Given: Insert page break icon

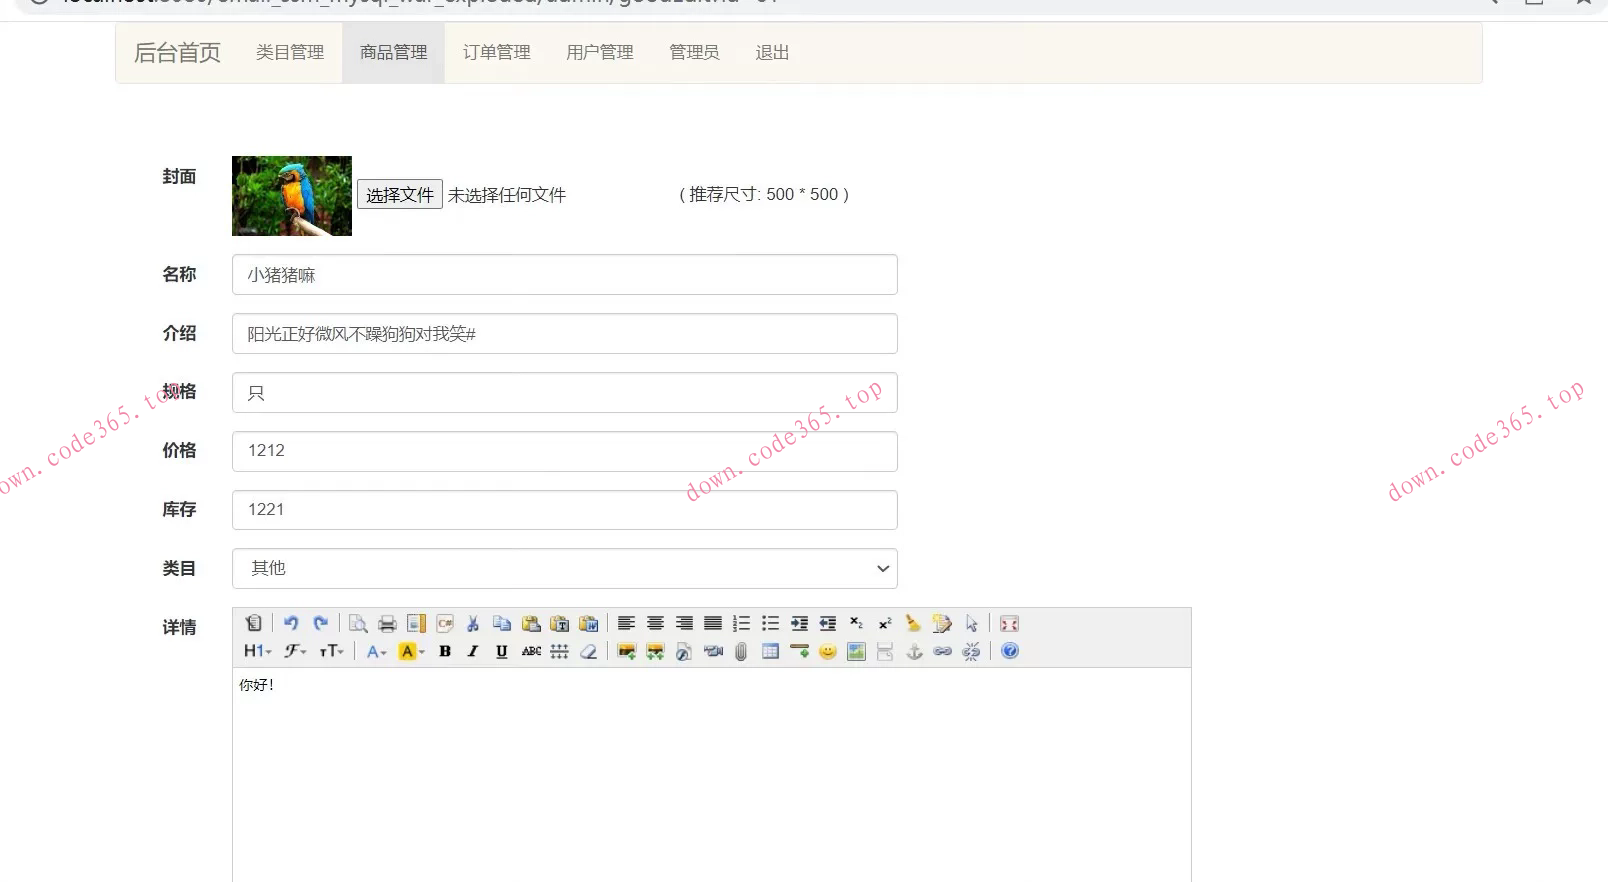Looking at the screenshot, I should pyautogui.click(x=885, y=651).
